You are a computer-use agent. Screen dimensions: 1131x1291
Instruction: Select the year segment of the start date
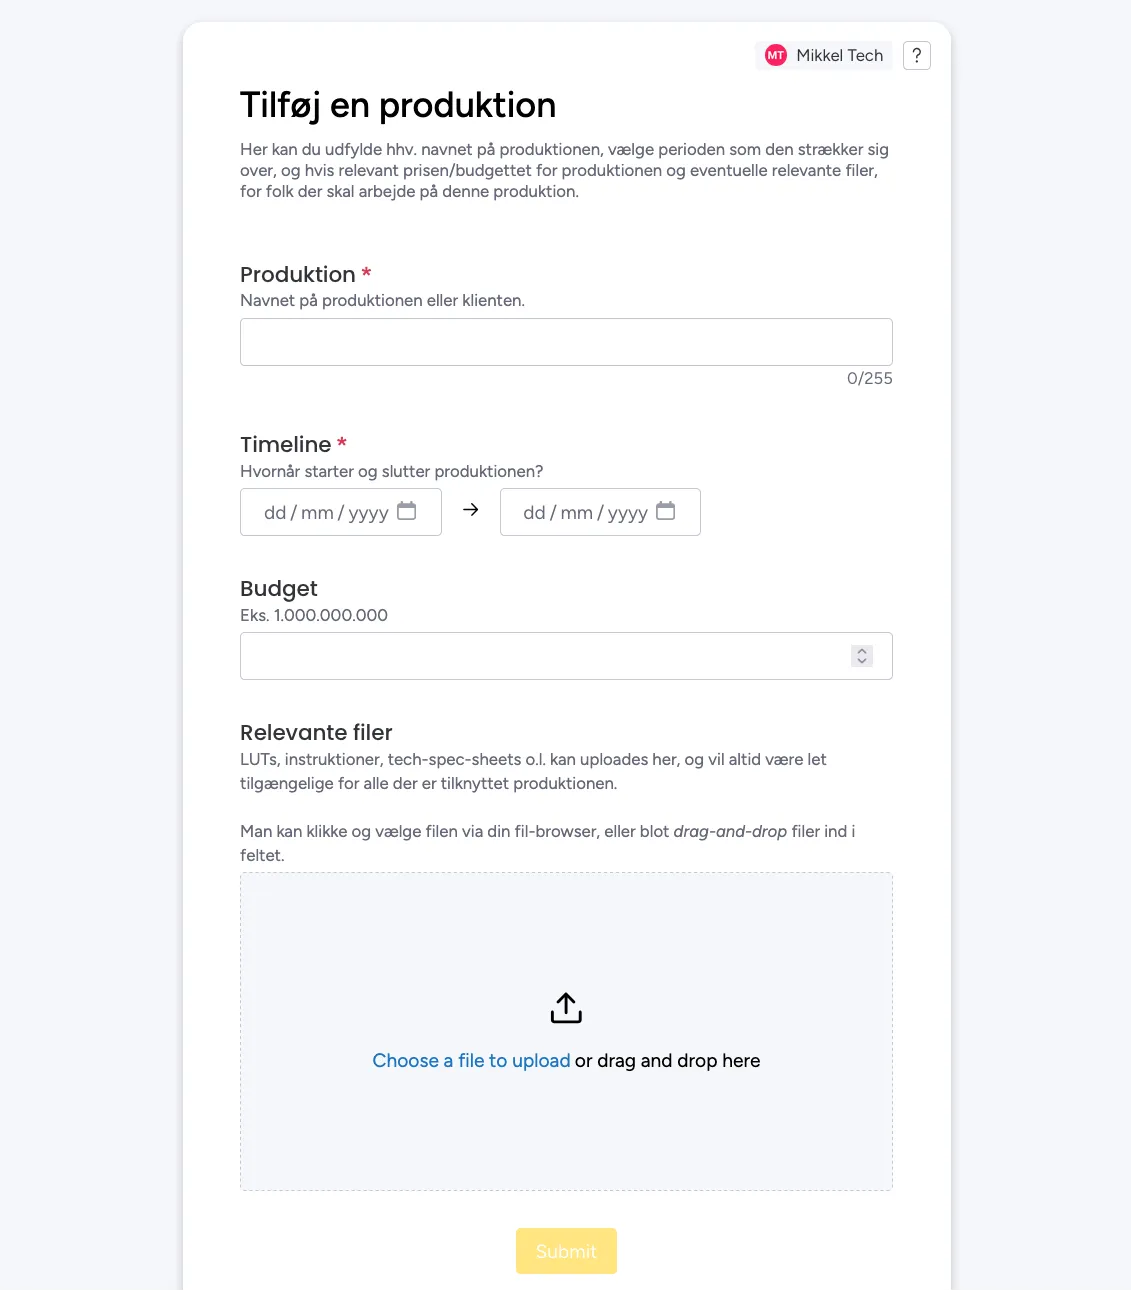[368, 513]
